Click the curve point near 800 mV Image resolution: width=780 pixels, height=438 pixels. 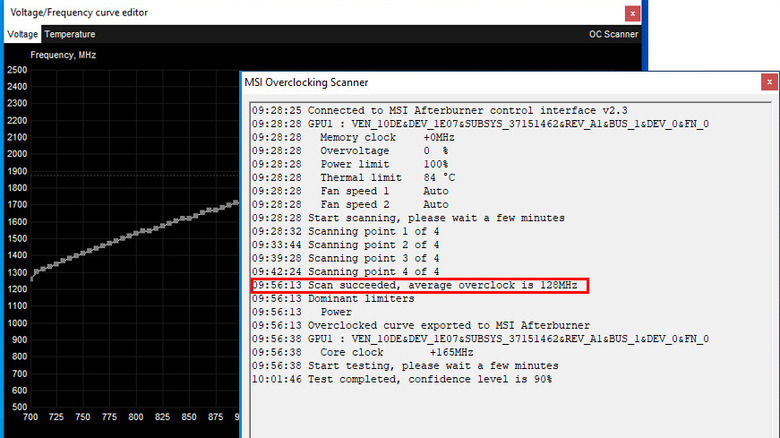pos(136,233)
